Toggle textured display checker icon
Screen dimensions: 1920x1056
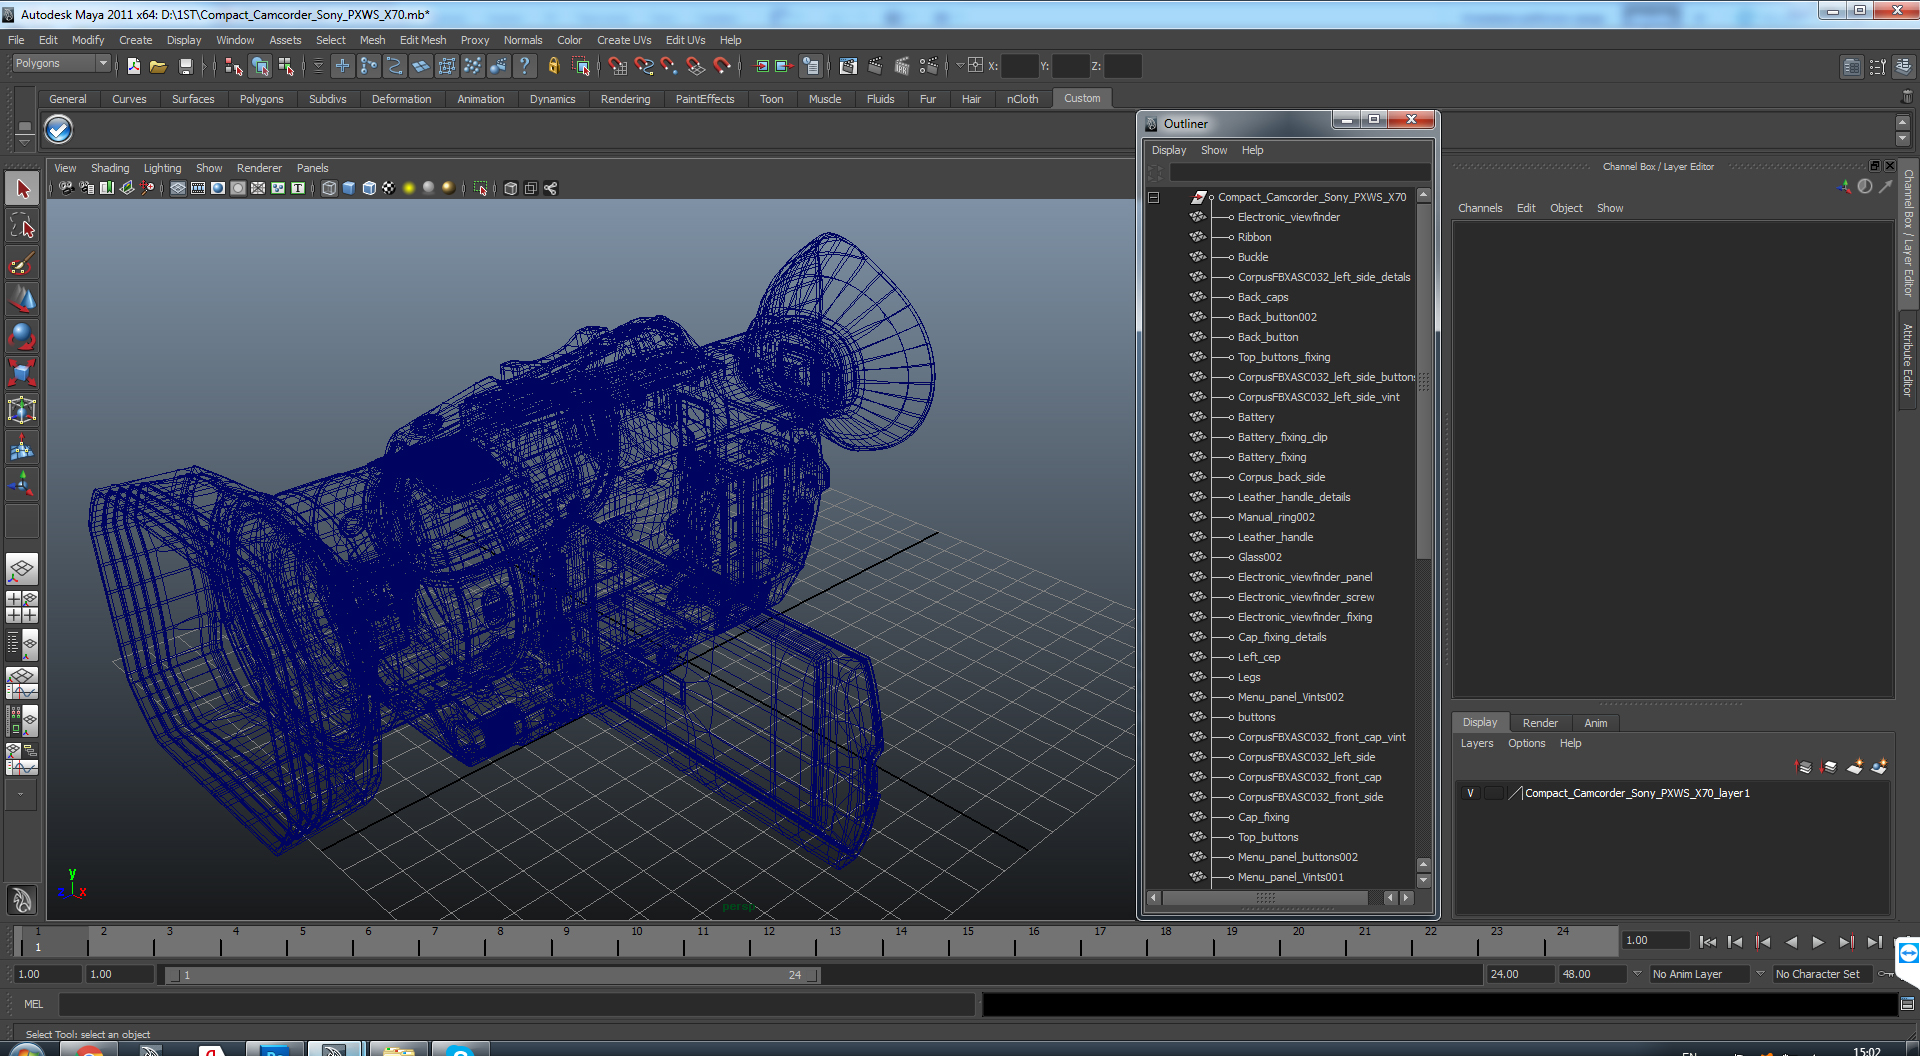(389, 188)
